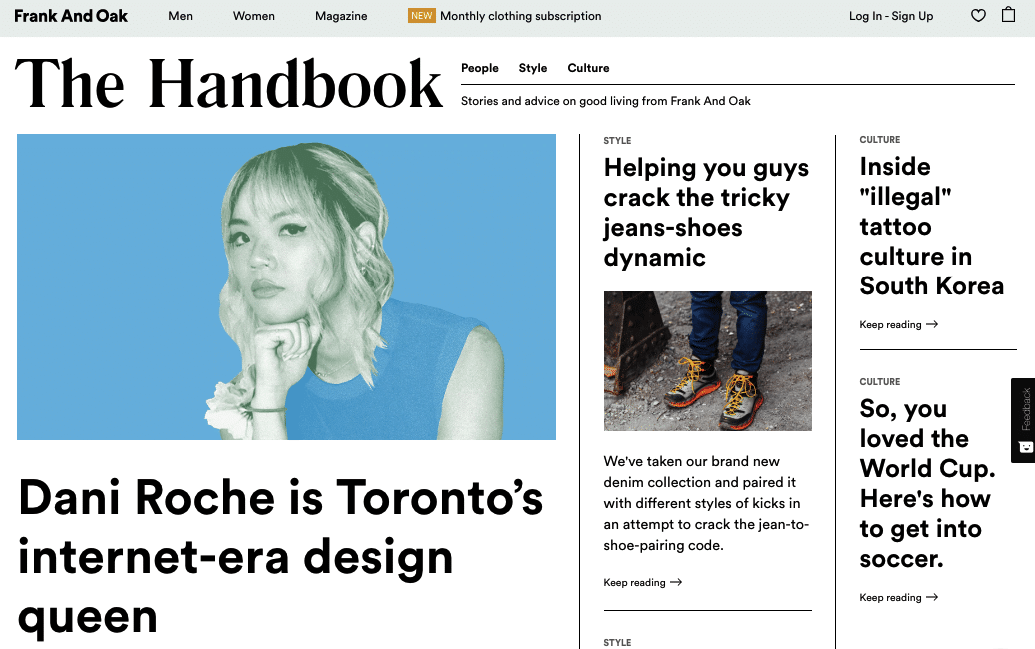Click the denim collection description paragraph
1035x649 pixels.
pyautogui.click(x=706, y=503)
